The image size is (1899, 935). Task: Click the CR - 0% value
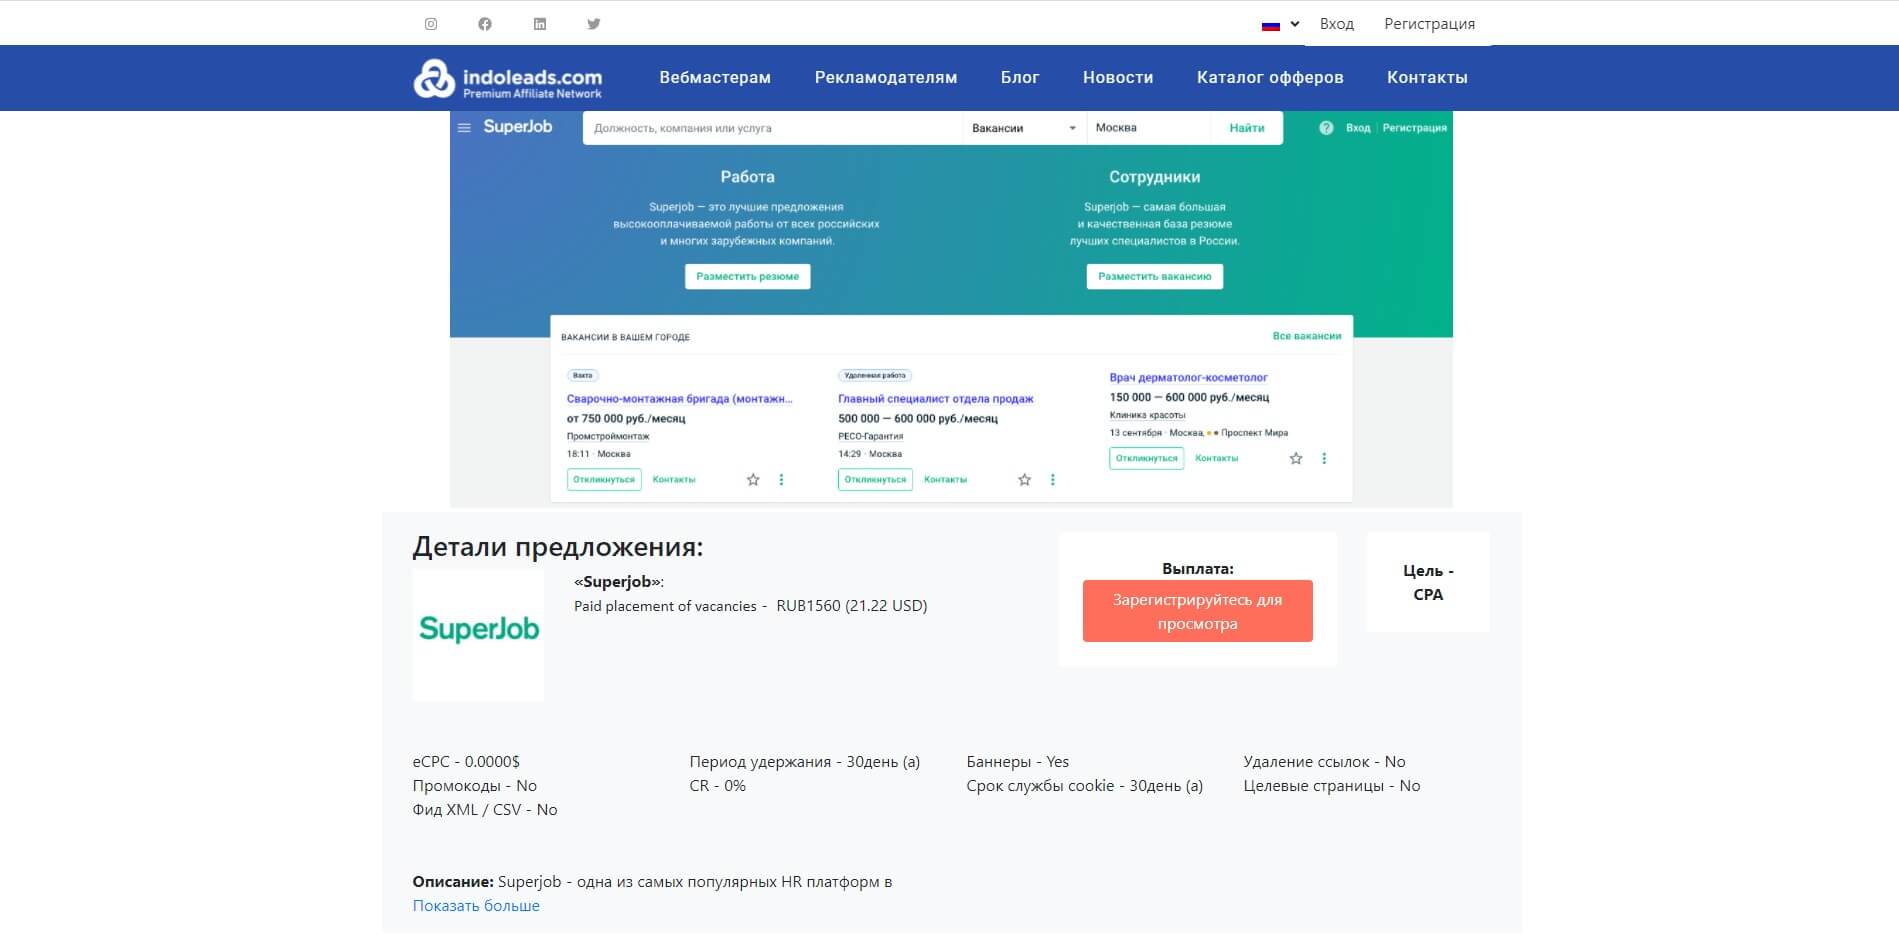click(718, 786)
